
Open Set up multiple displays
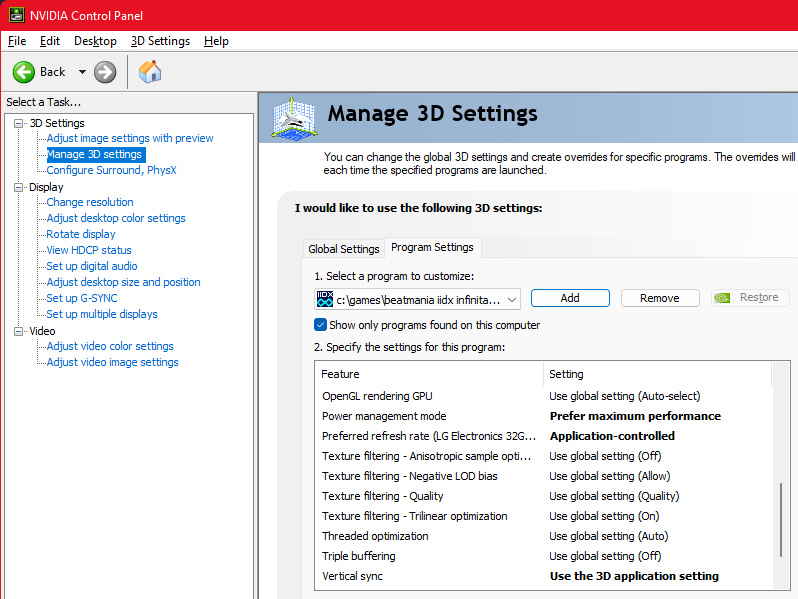(102, 315)
